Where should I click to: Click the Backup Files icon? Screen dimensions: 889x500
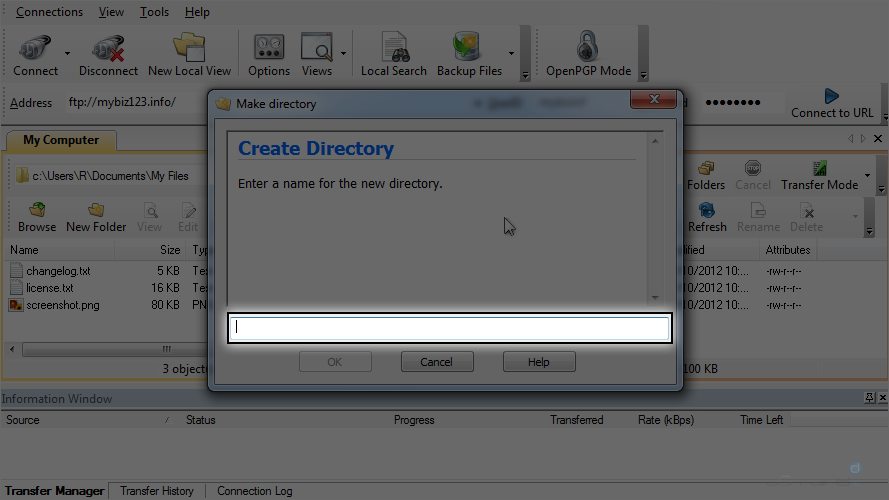click(469, 50)
